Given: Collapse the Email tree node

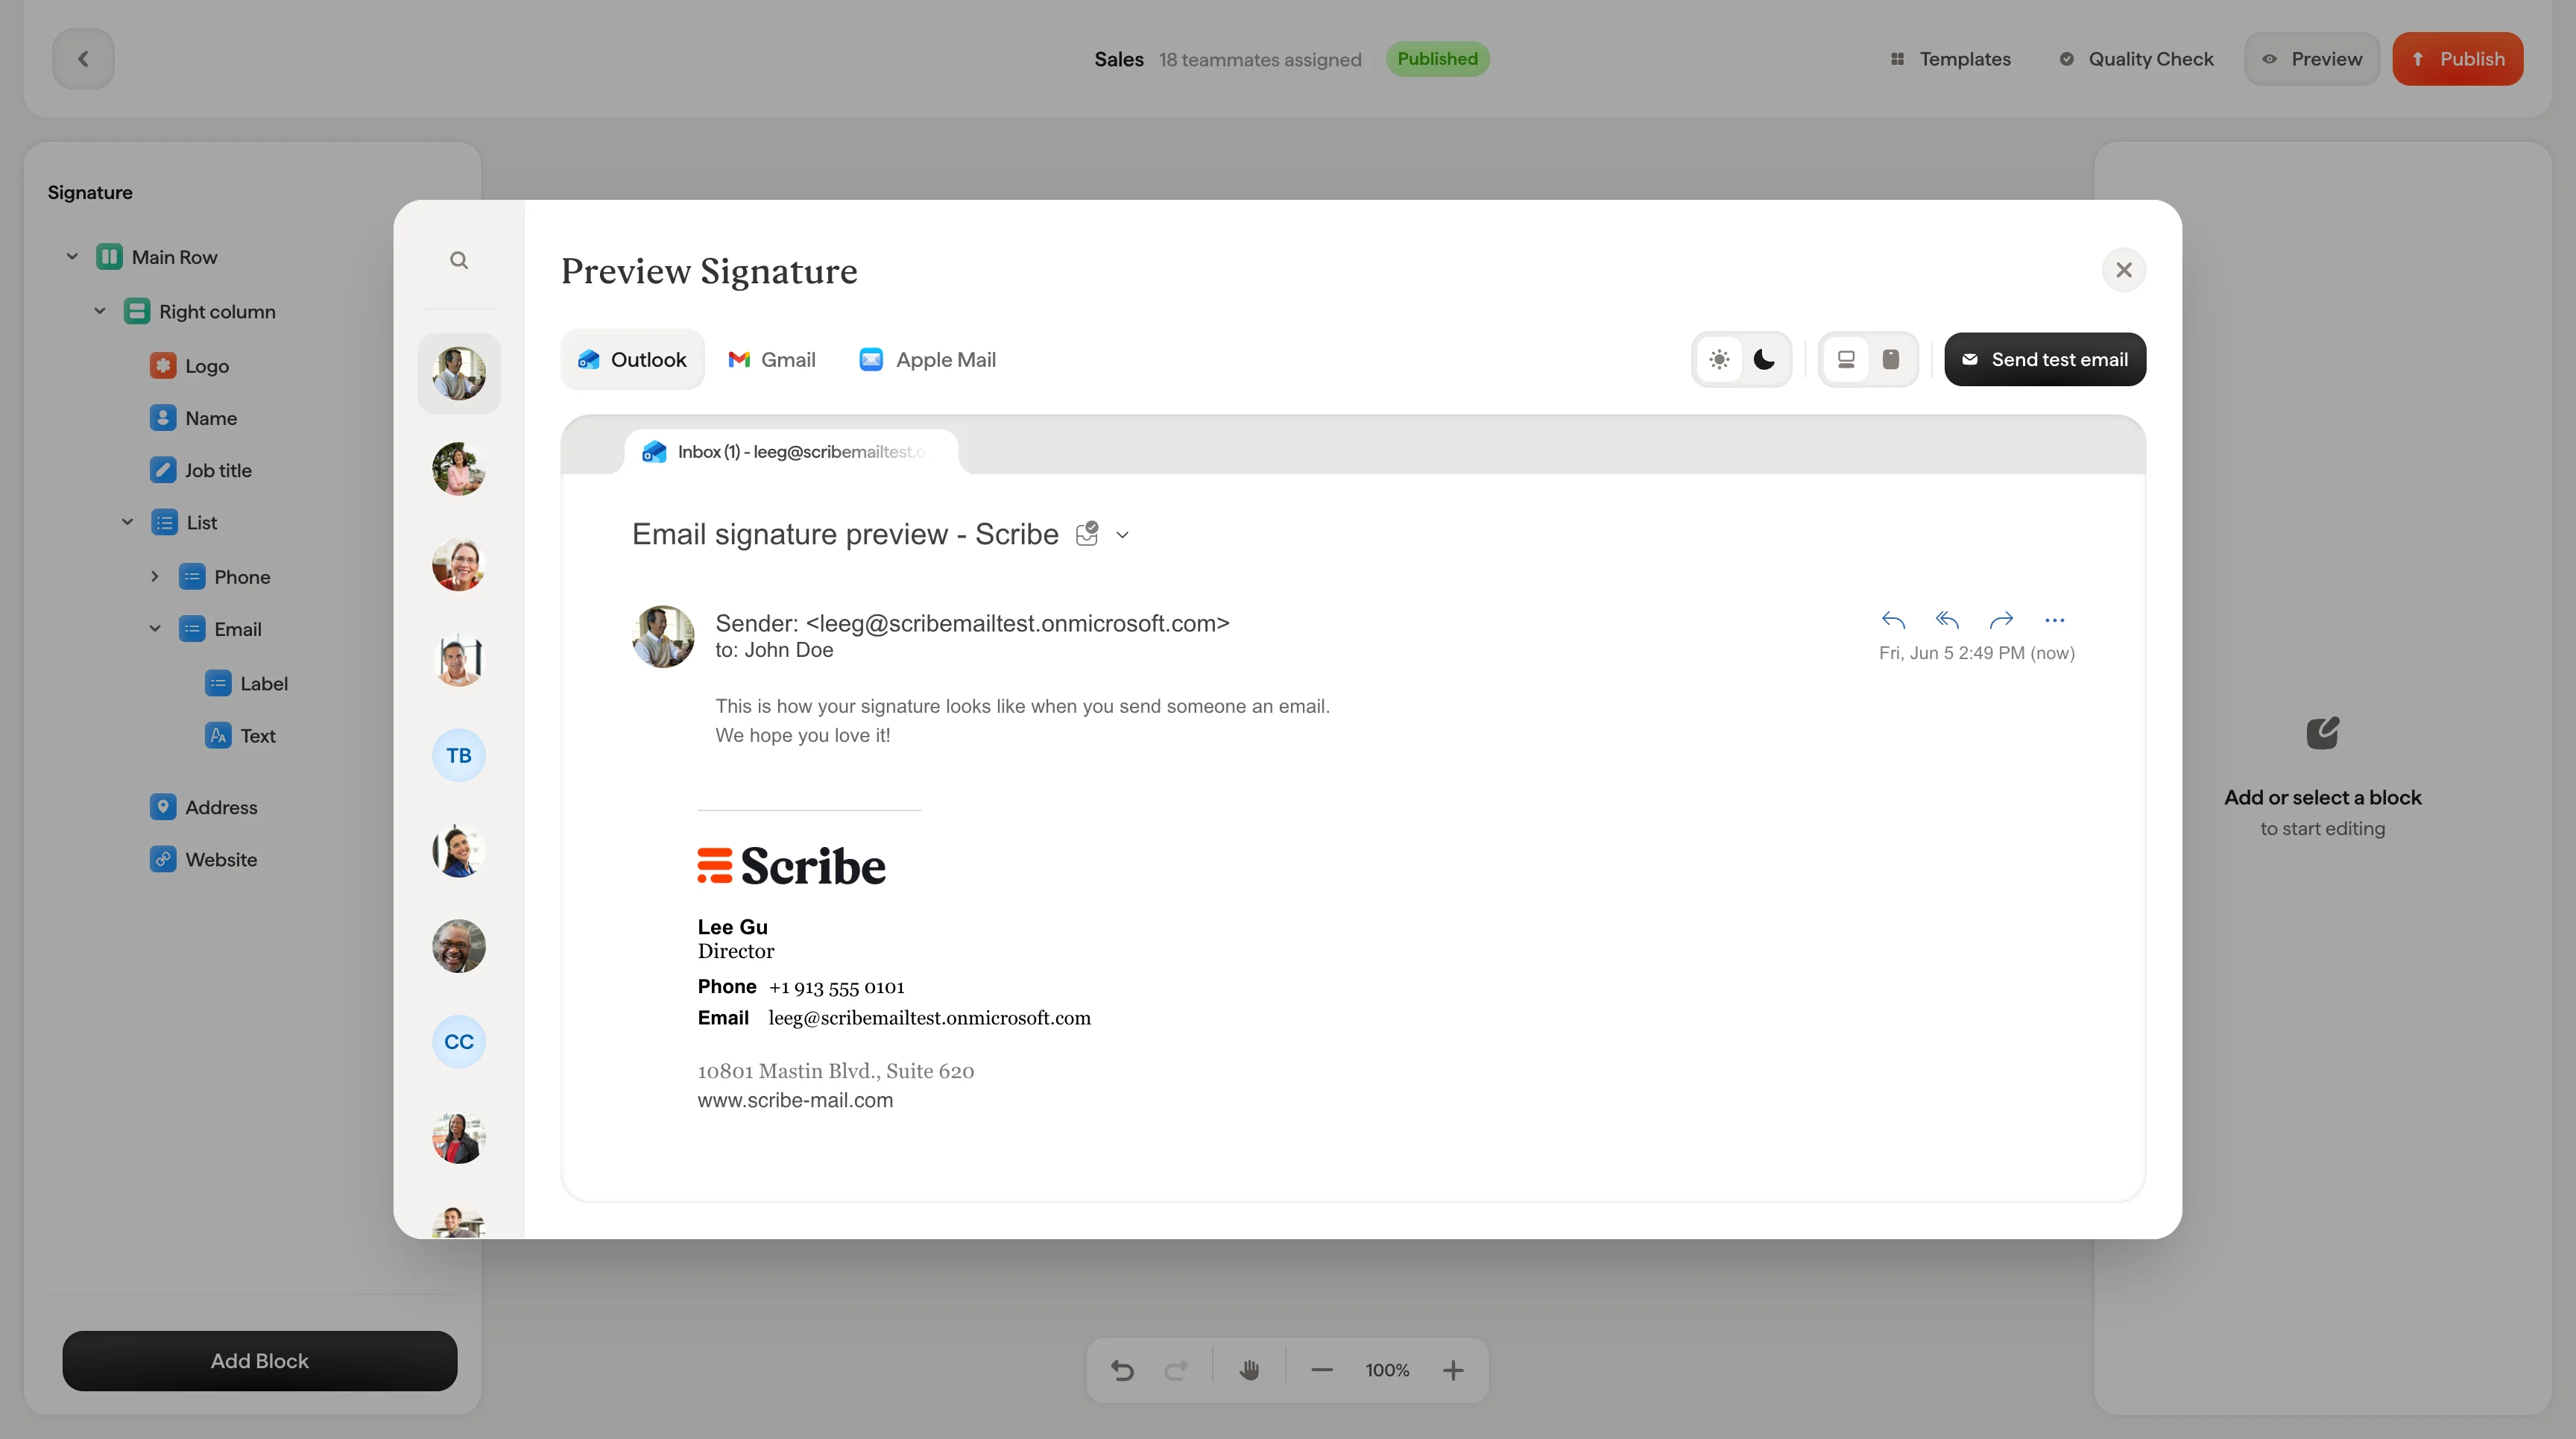Looking at the screenshot, I should (x=155, y=629).
